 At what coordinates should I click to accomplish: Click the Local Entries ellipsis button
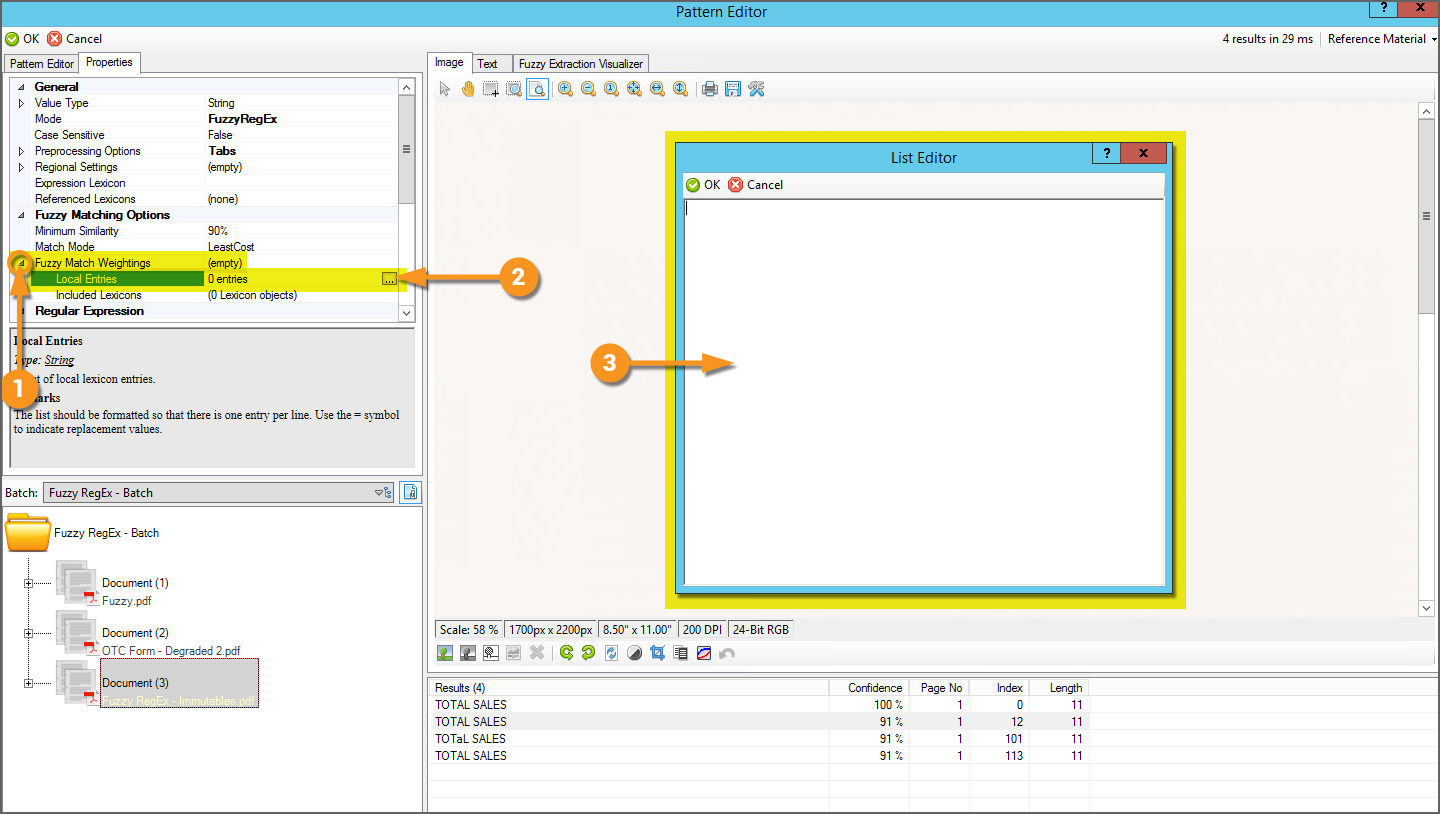(x=389, y=279)
